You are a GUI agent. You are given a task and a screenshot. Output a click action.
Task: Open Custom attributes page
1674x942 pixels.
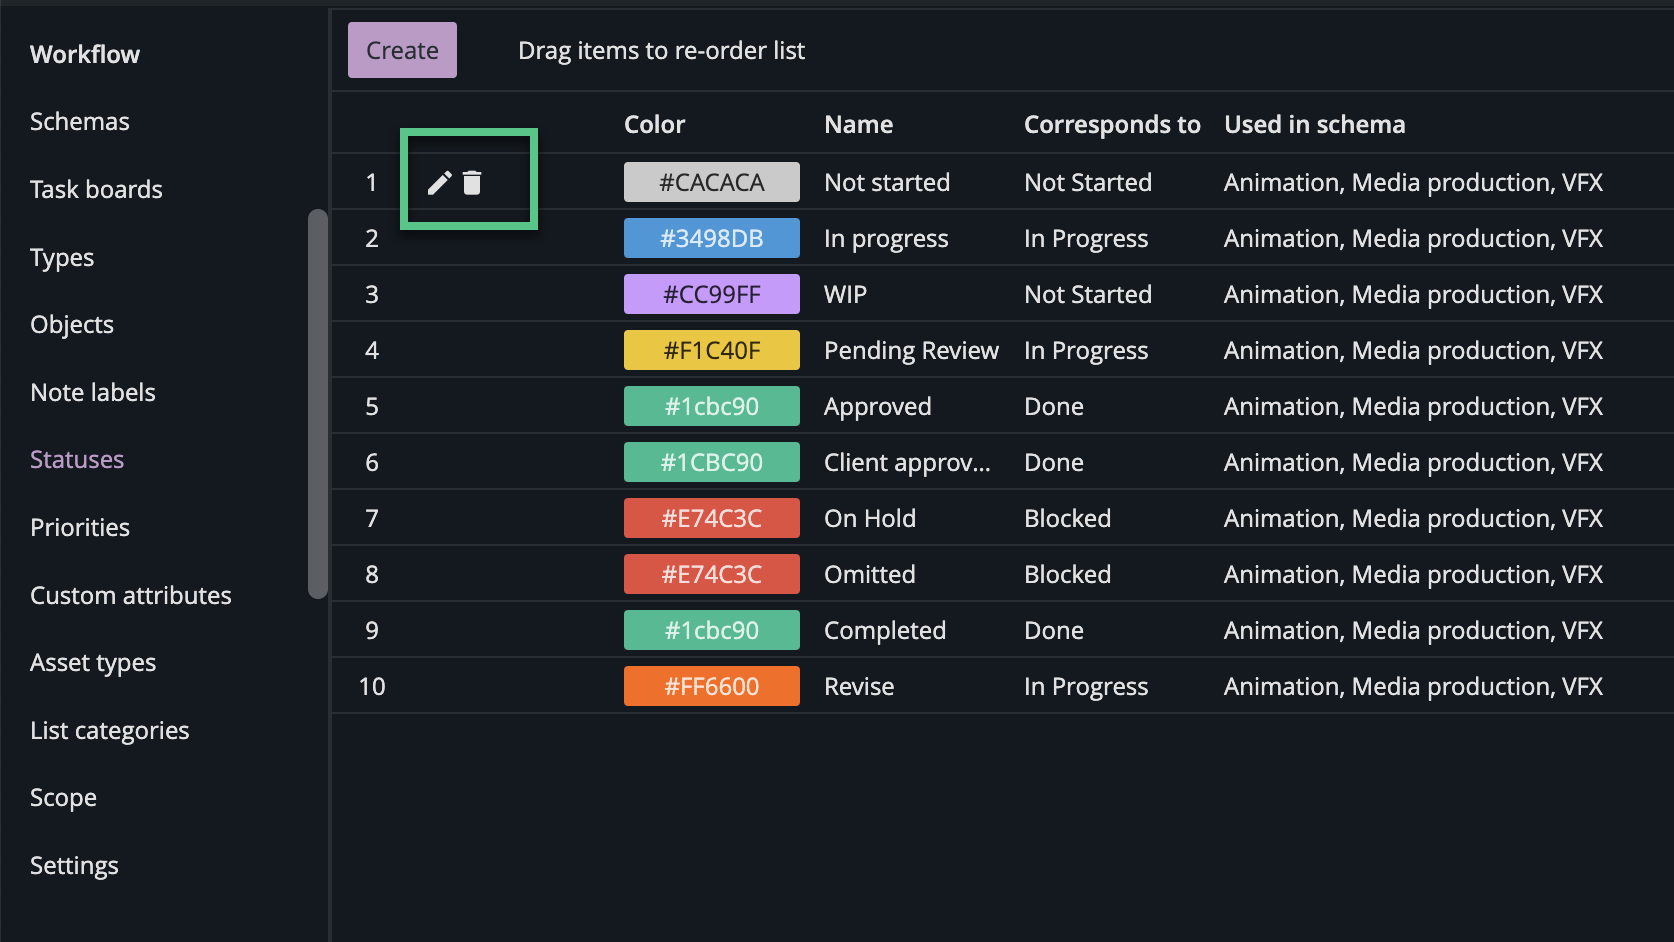pyautogui.click(x=131, y=596)
